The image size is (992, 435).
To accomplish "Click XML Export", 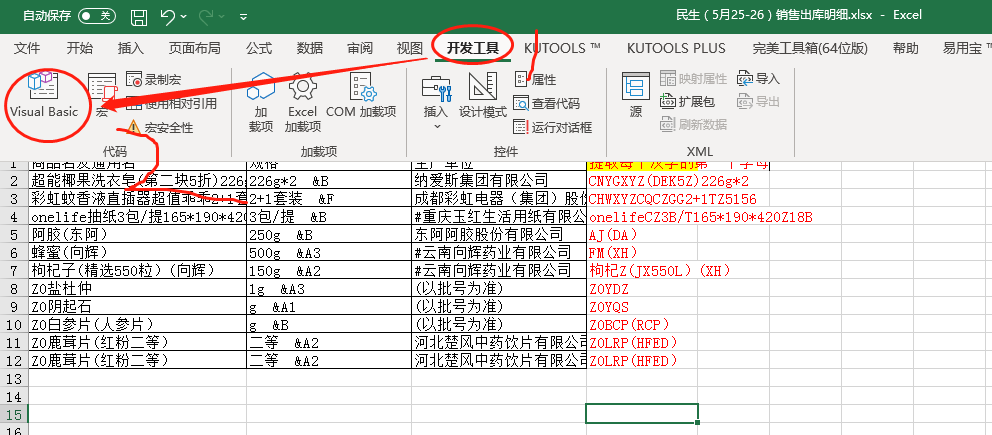I will [759, 101].
